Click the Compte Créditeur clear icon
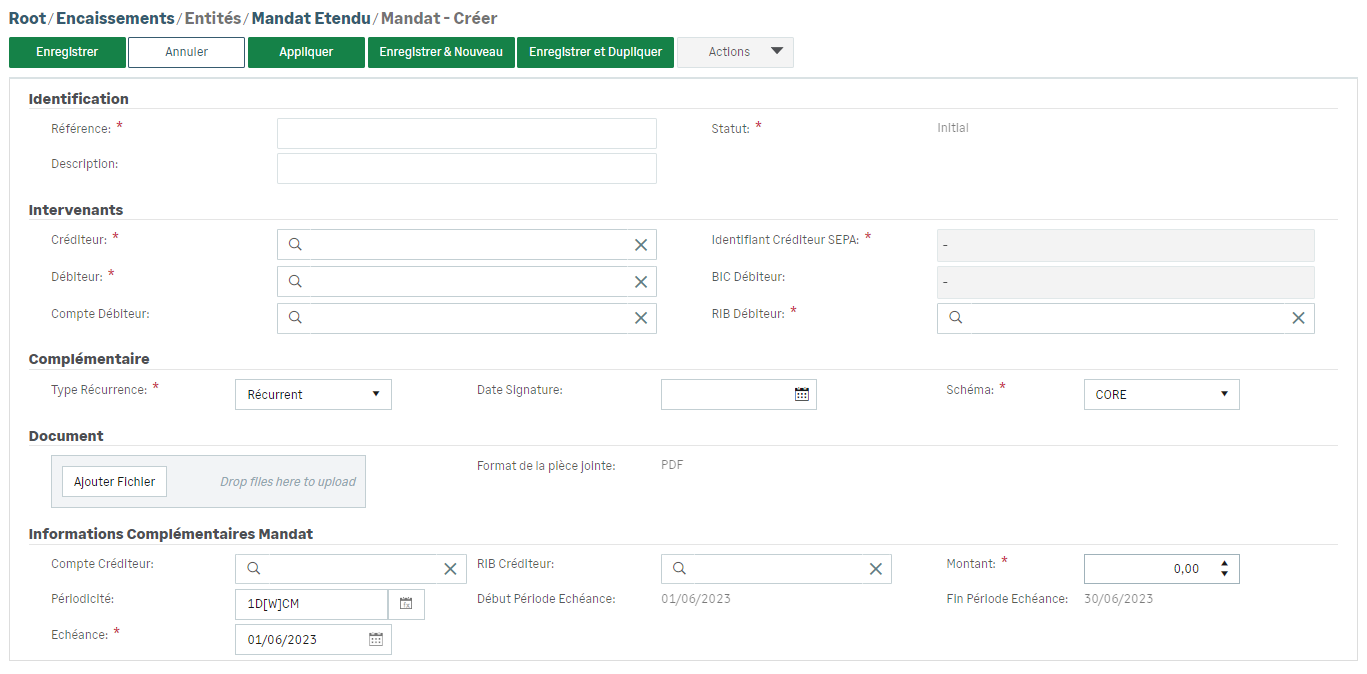The image size is (1367, 674). coord(450,569)
